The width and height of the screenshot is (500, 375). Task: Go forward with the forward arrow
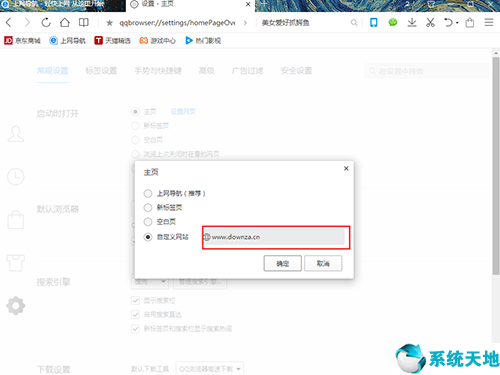point(27,23)
